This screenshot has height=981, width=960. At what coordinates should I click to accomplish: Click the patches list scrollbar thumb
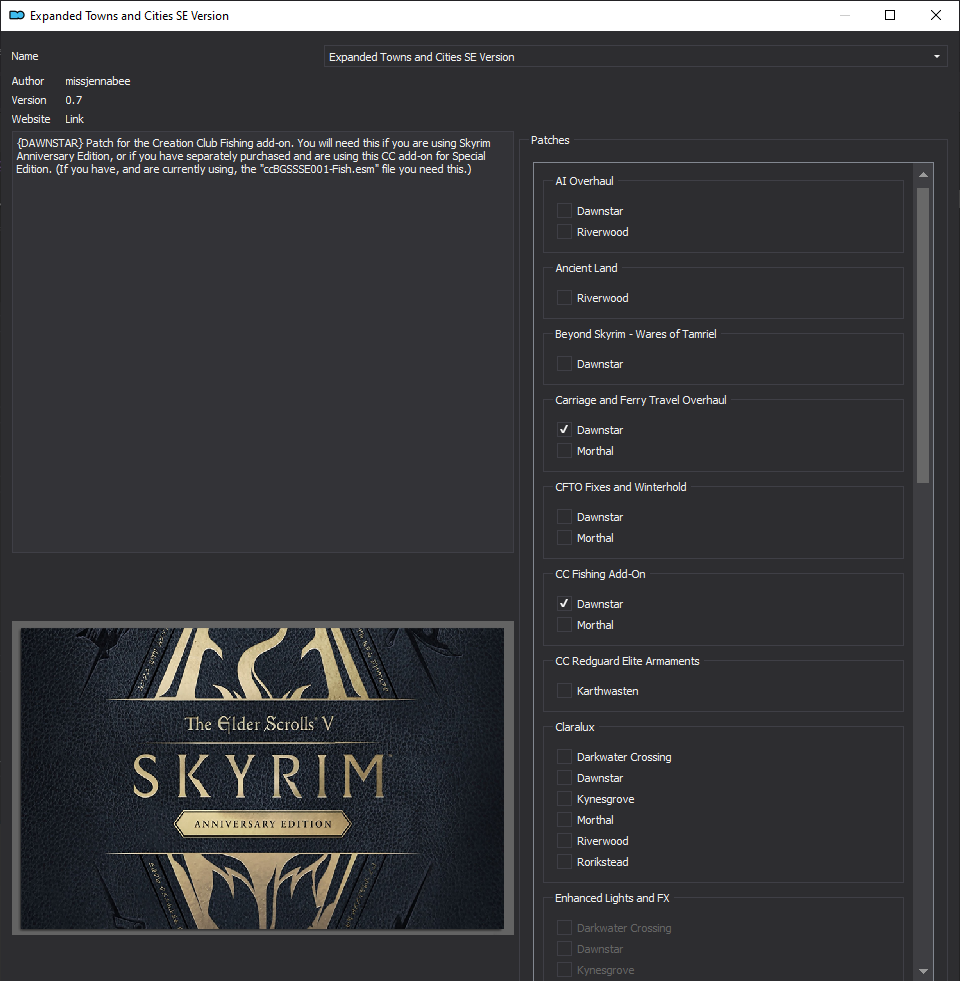tap(923, 335)
